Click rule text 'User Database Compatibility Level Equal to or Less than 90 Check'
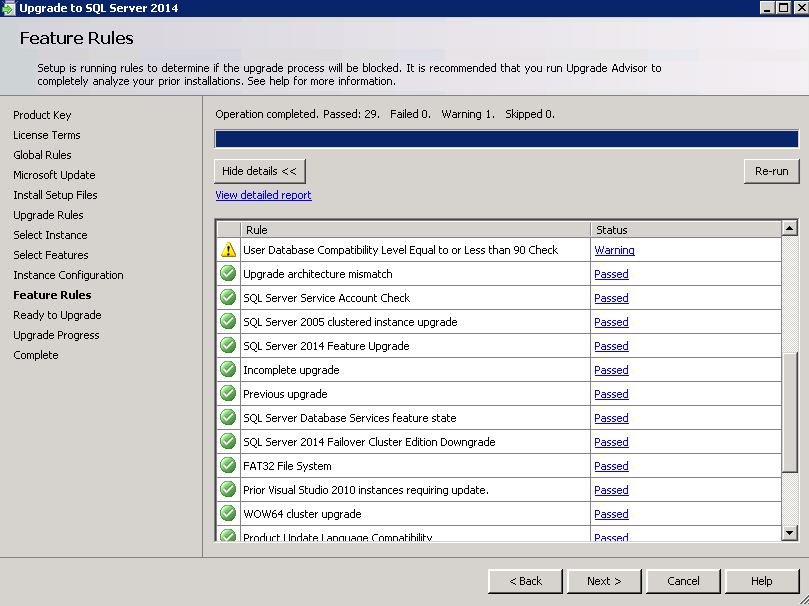This screenshot has height=606, width=809. point(400,250)
